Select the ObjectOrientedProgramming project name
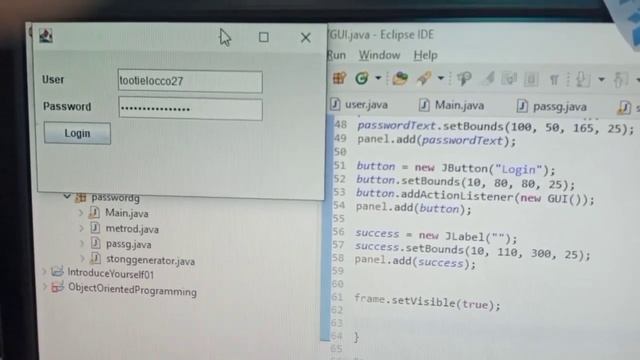The width and height of the screenshot is (640, 360). pos(132,290)
